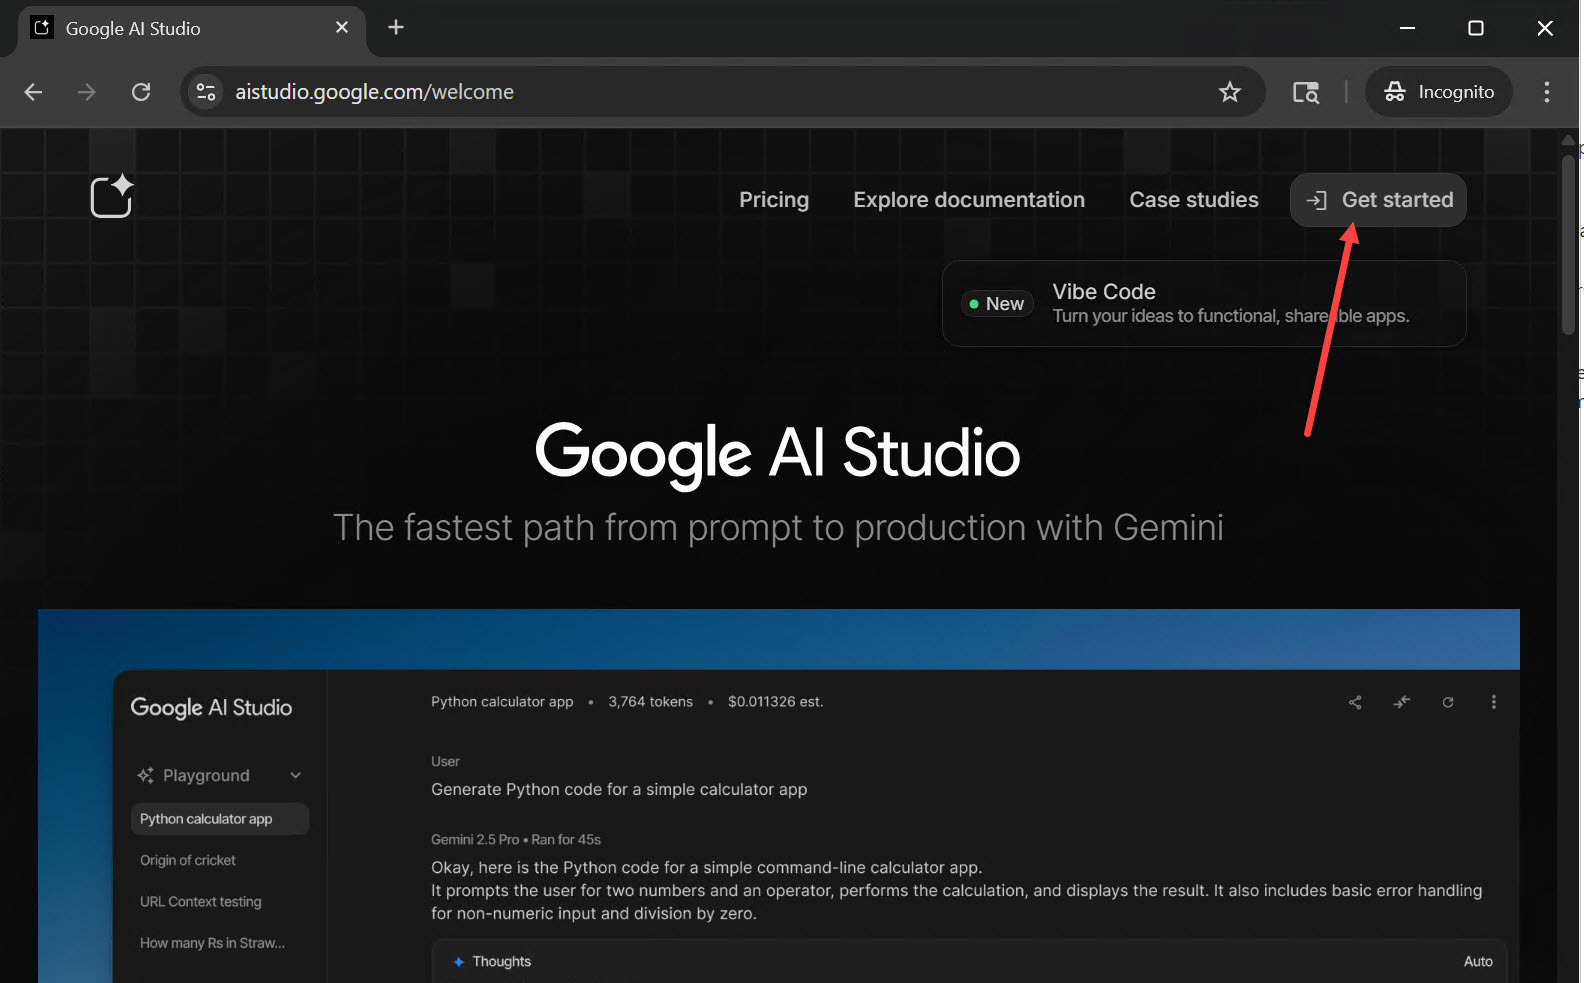Go back using the browser back arrow
Image resolution: width=1584 pixels, height=983 pixels.
[x=33, y=92]
